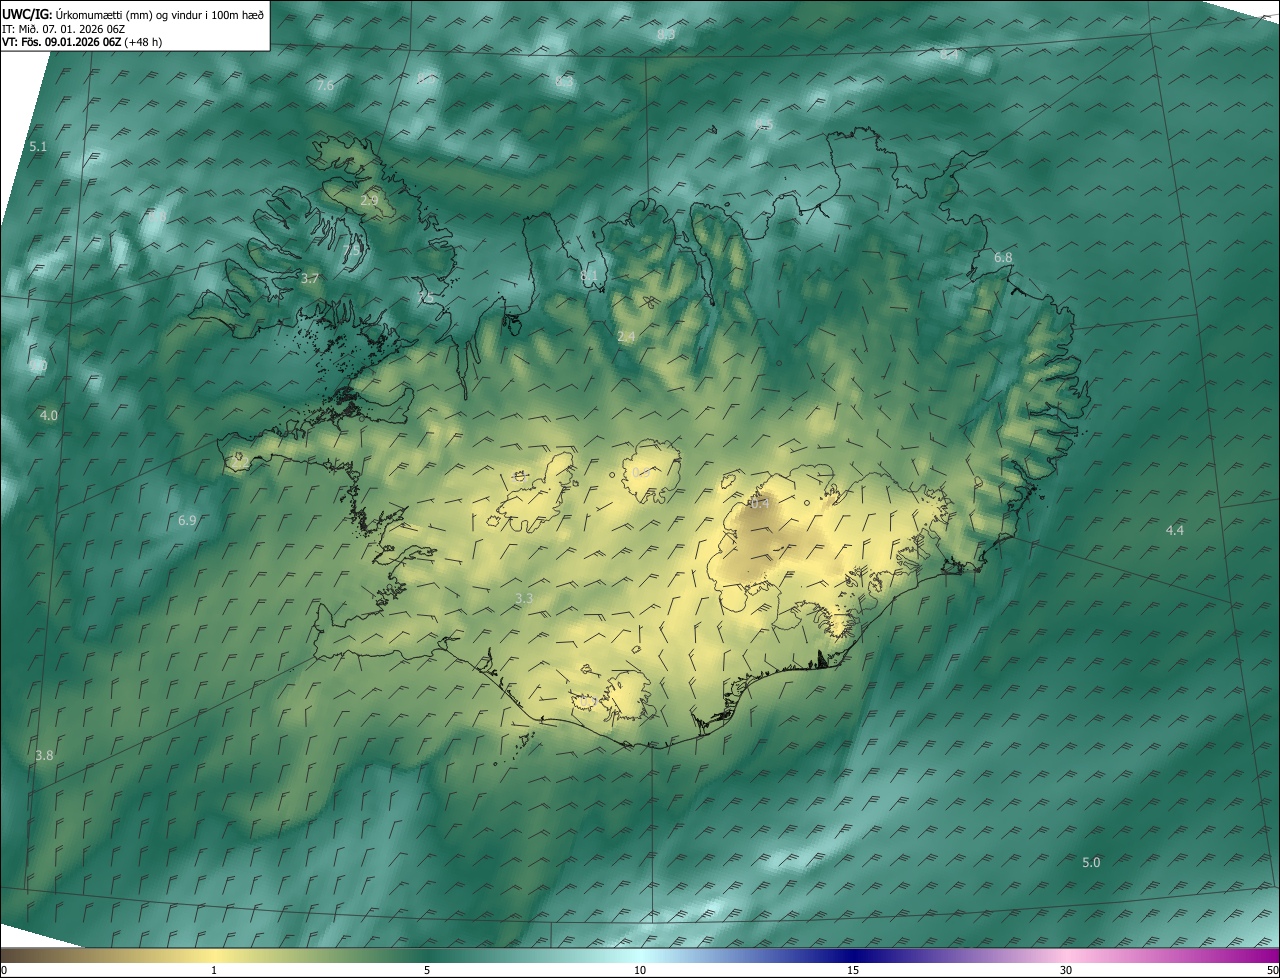Click the 3.8 value label
Screen dimensions: 1280x978
pyautogui.click(x=44, y=756)
